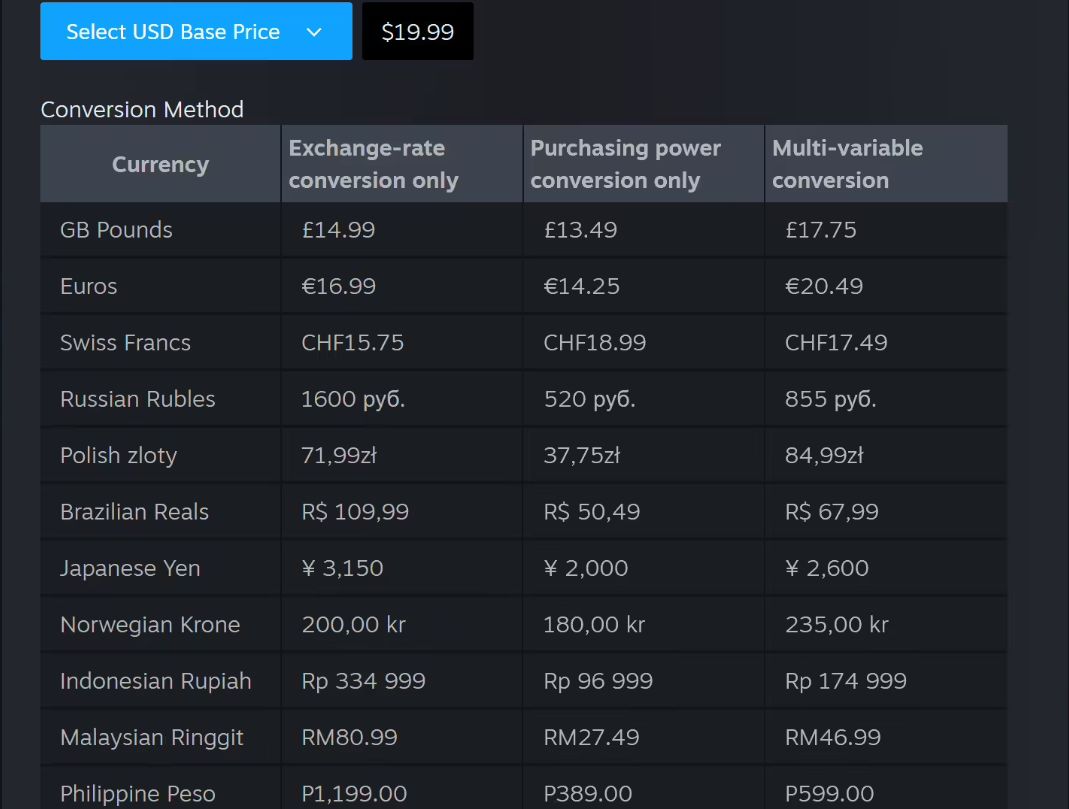Click the Indonesian Rupiah row label
The image size is (1069, 809).
(x=156, y=681)
